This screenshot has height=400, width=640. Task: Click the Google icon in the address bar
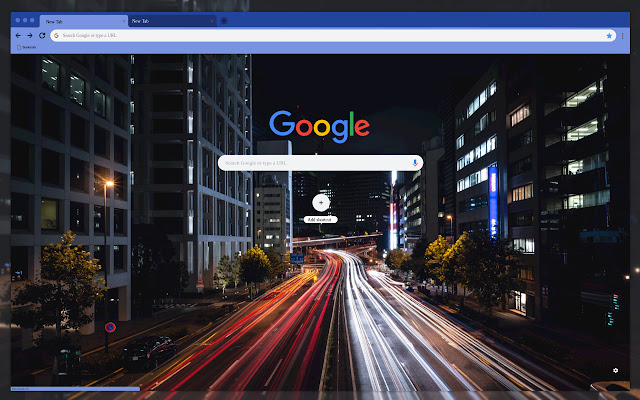(x=56, y=36)
